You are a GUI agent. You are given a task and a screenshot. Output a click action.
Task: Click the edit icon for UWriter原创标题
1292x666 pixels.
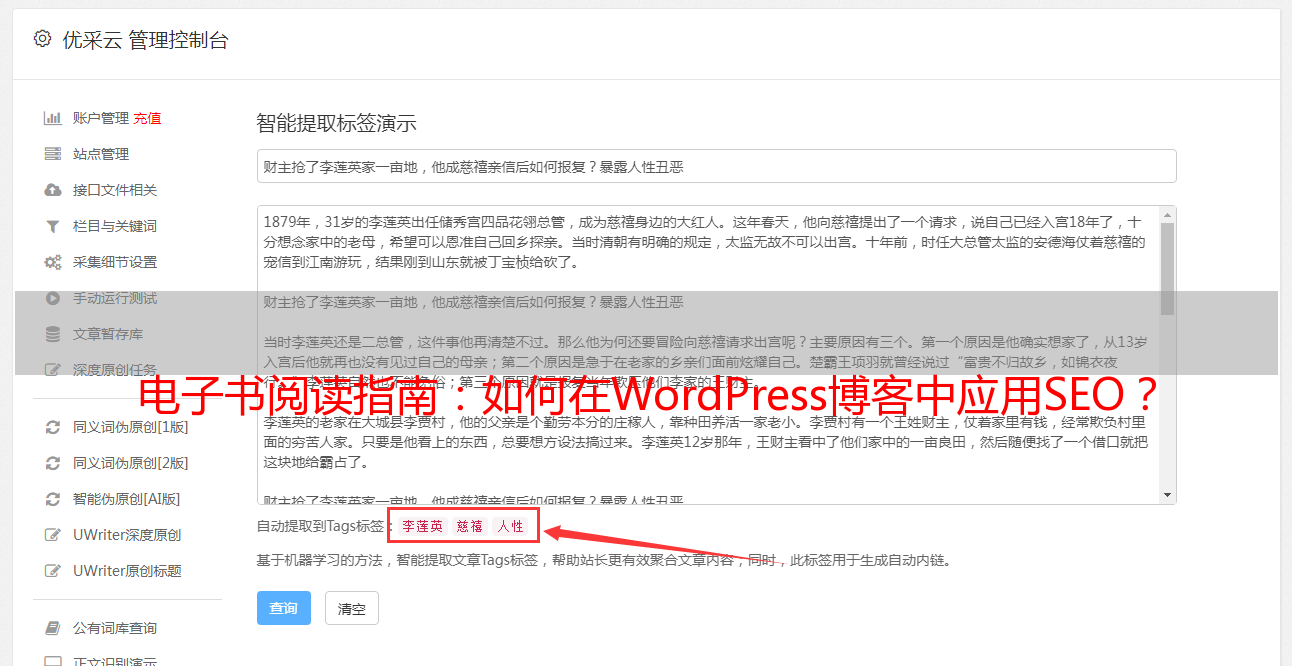coord(53,571)
